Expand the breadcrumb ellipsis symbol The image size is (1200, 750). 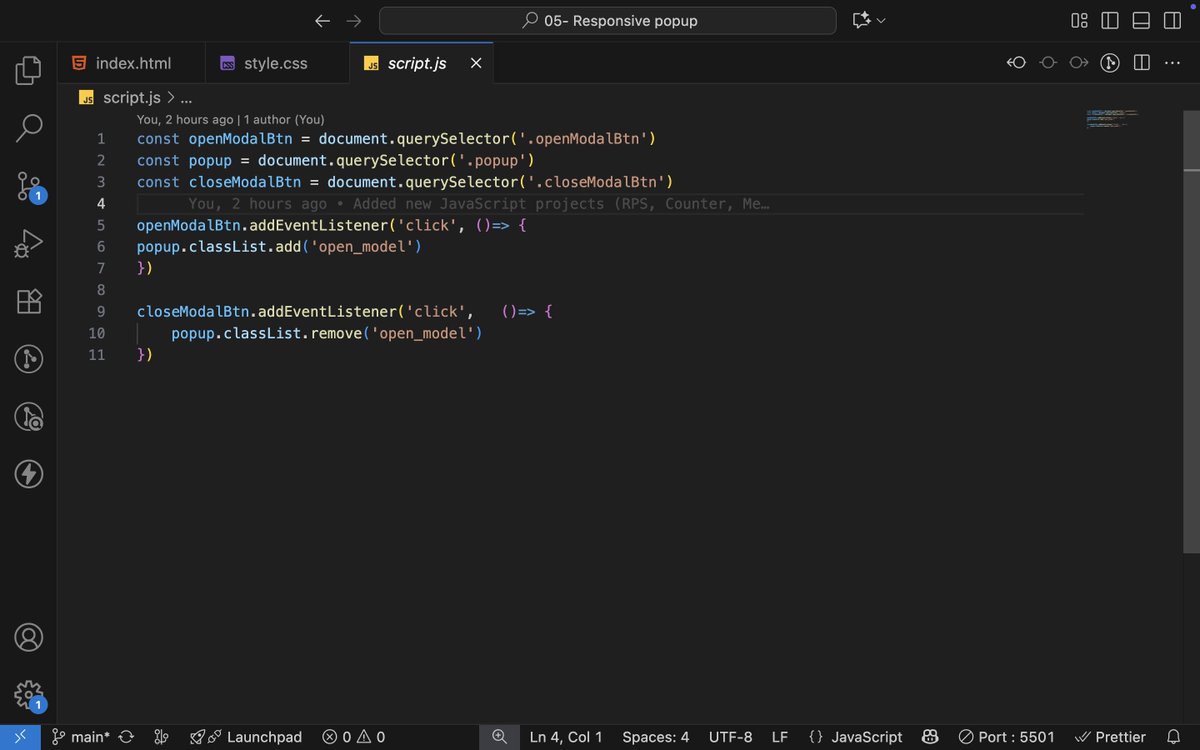[x=185, y=98]
